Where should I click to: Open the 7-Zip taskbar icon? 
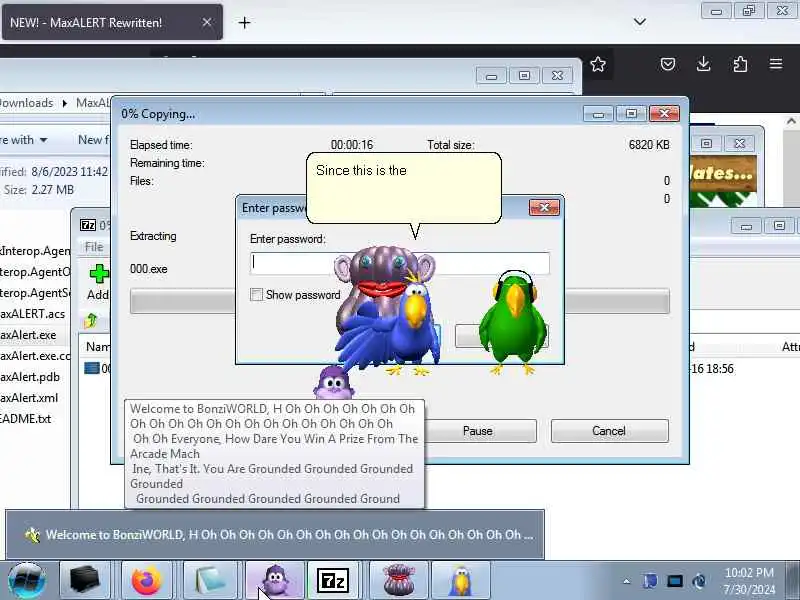coord(333,581)
